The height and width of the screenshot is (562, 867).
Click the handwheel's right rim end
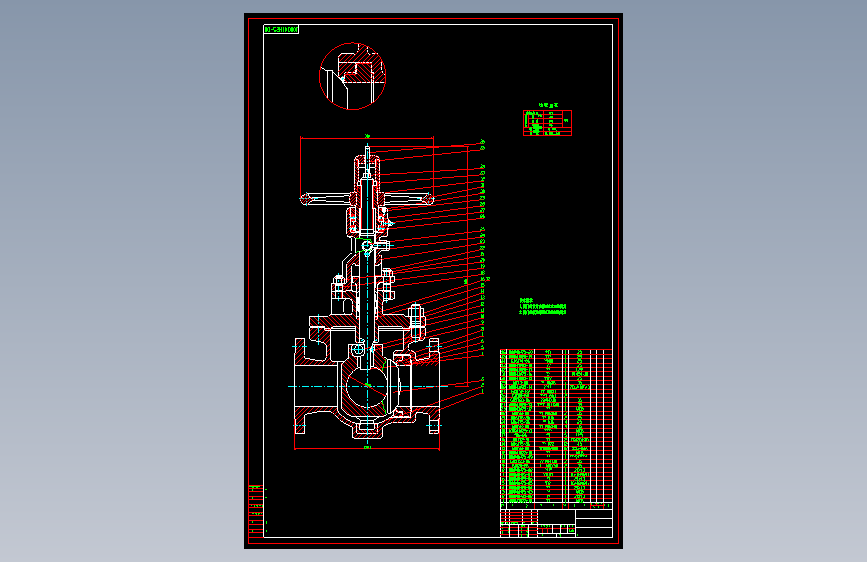429,199
